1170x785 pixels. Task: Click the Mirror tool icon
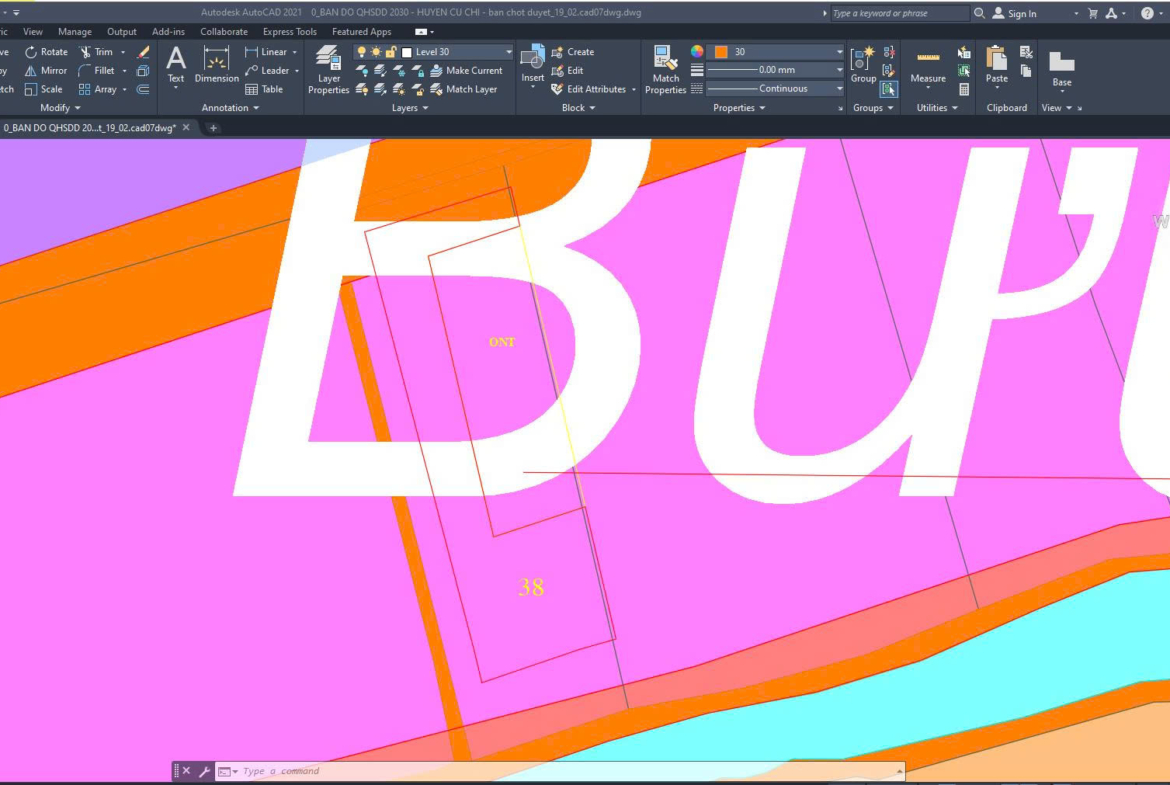(30, 71)
